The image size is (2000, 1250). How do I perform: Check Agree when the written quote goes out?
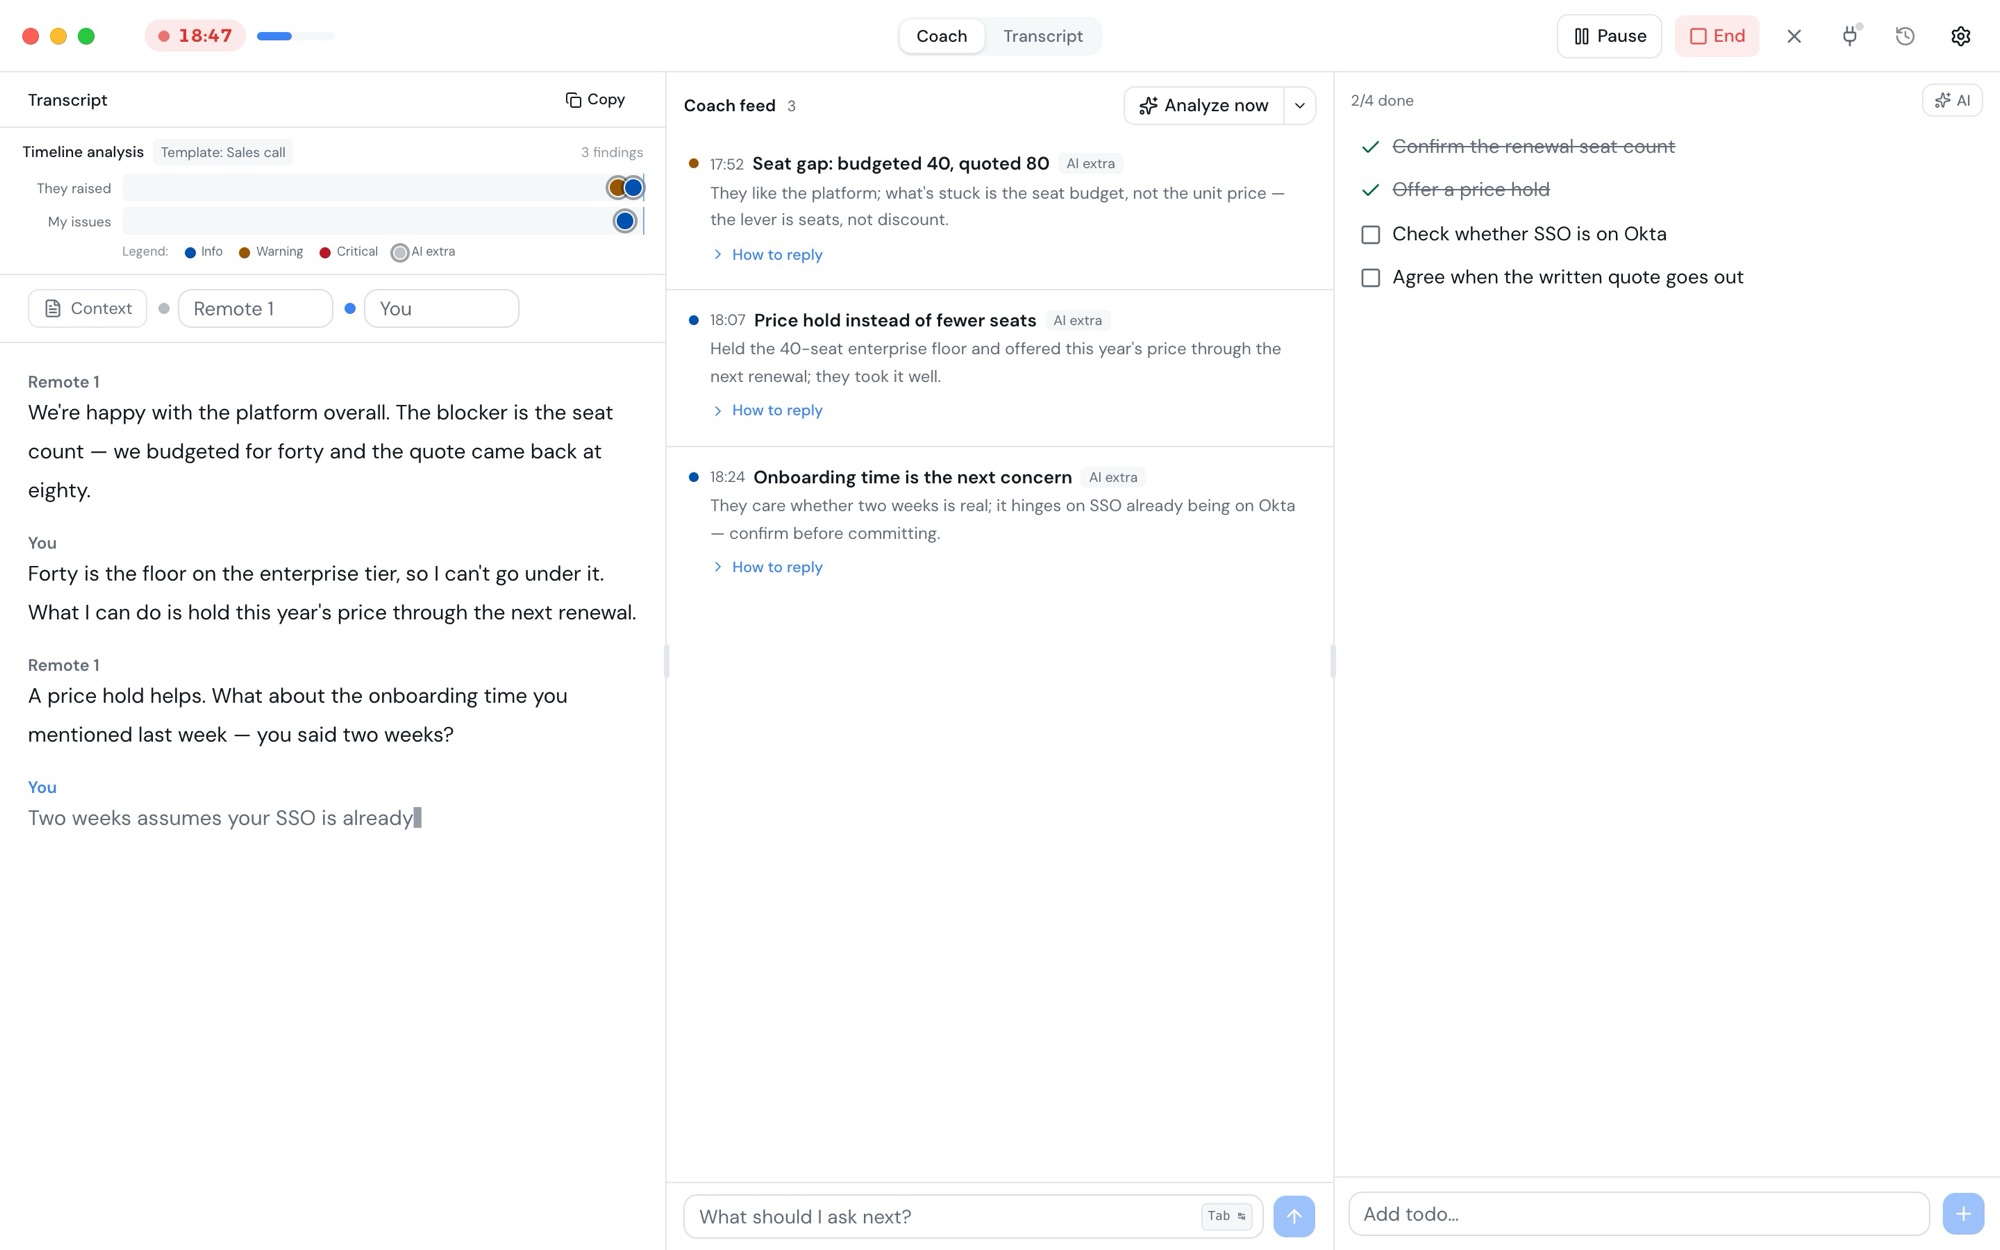pyautogui.click(x=1370, y=278)
